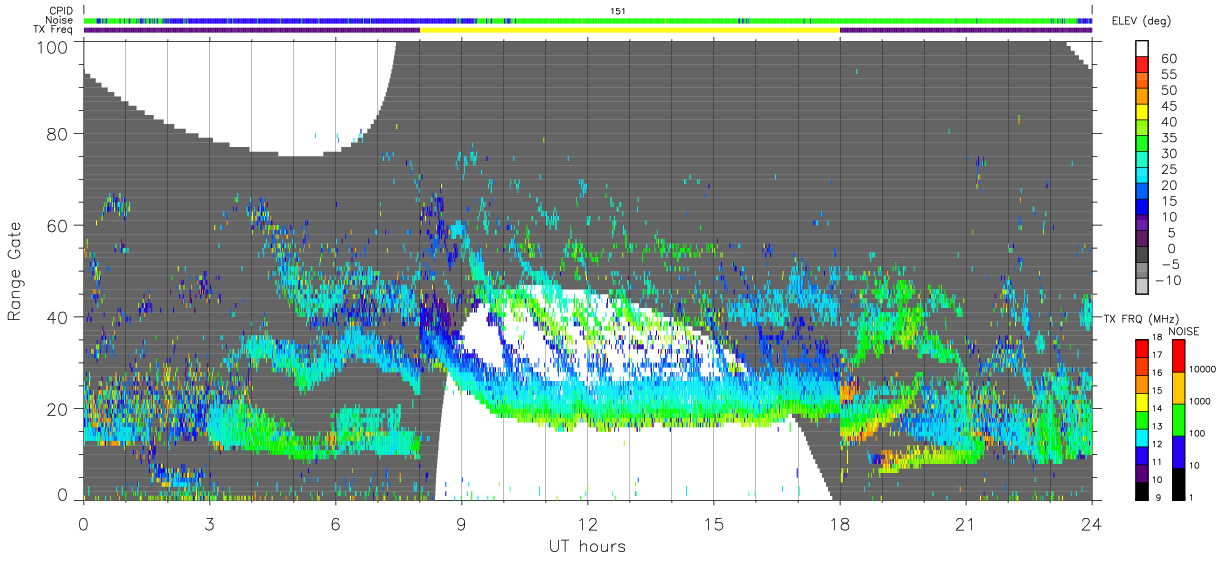
Task: Click the '16' tick on TX FRQ bar
Action: (x=1156, y=373)
